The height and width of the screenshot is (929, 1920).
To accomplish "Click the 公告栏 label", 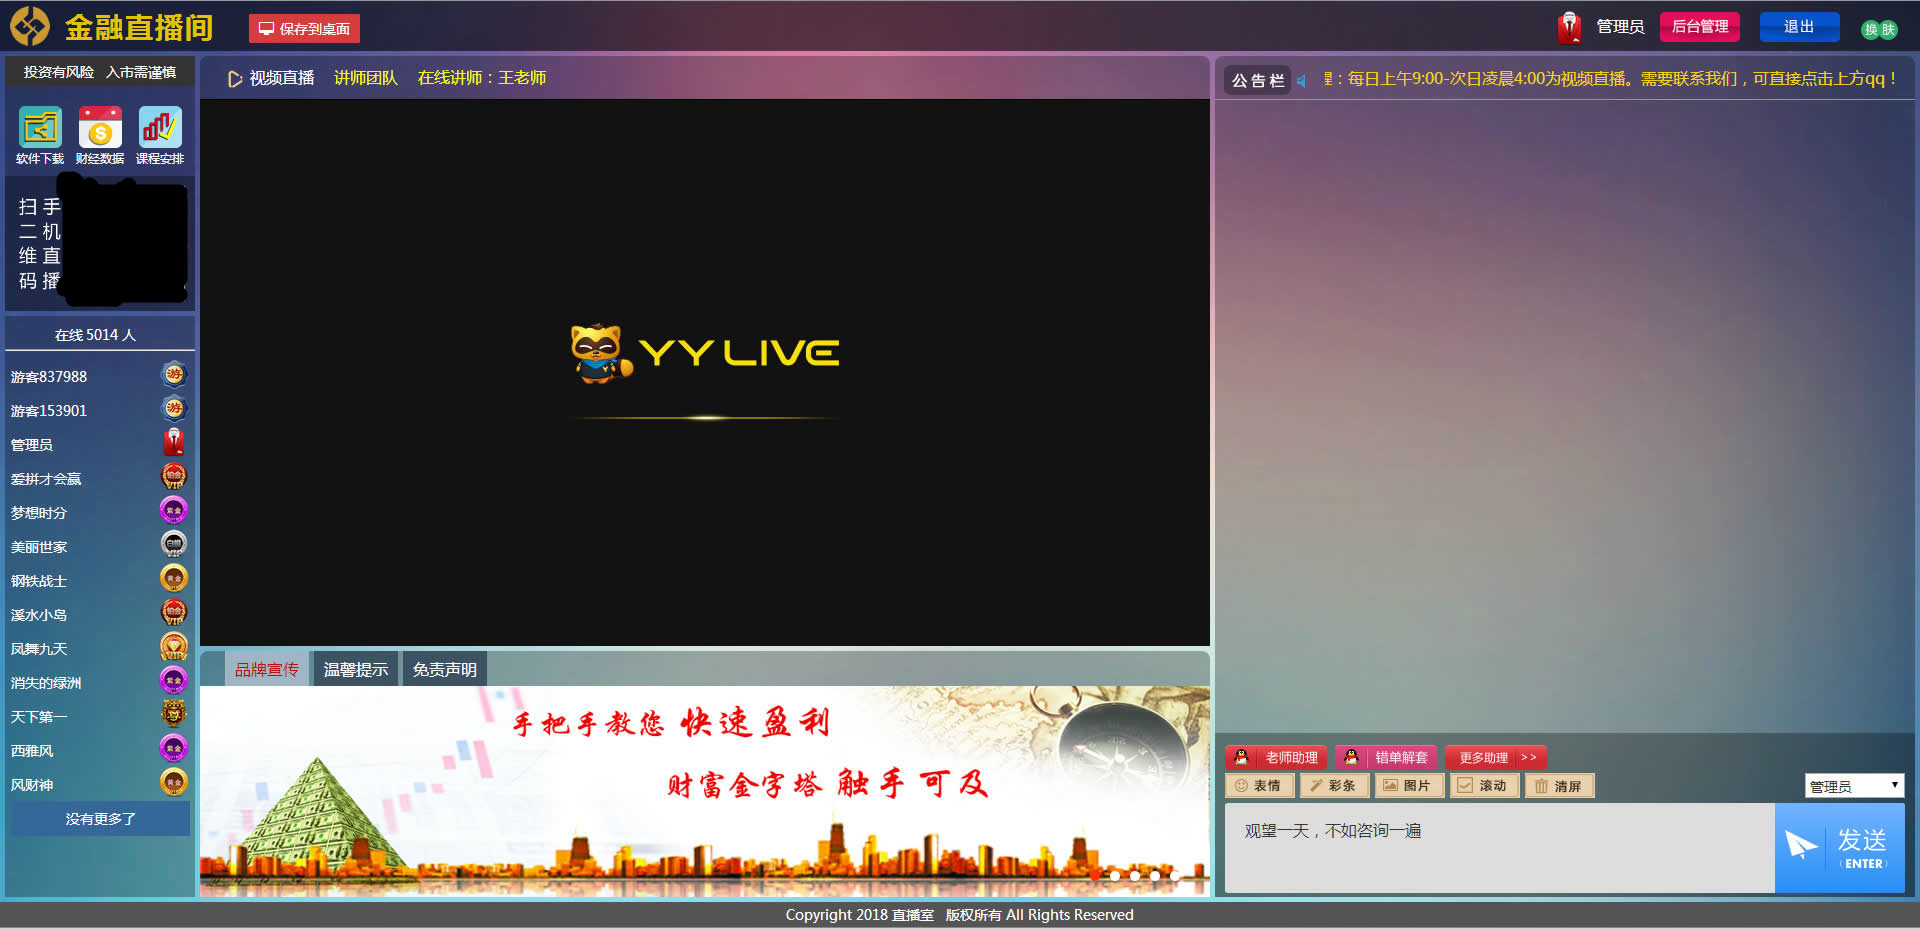I will pyautogui.click(x=1258, y=80).
